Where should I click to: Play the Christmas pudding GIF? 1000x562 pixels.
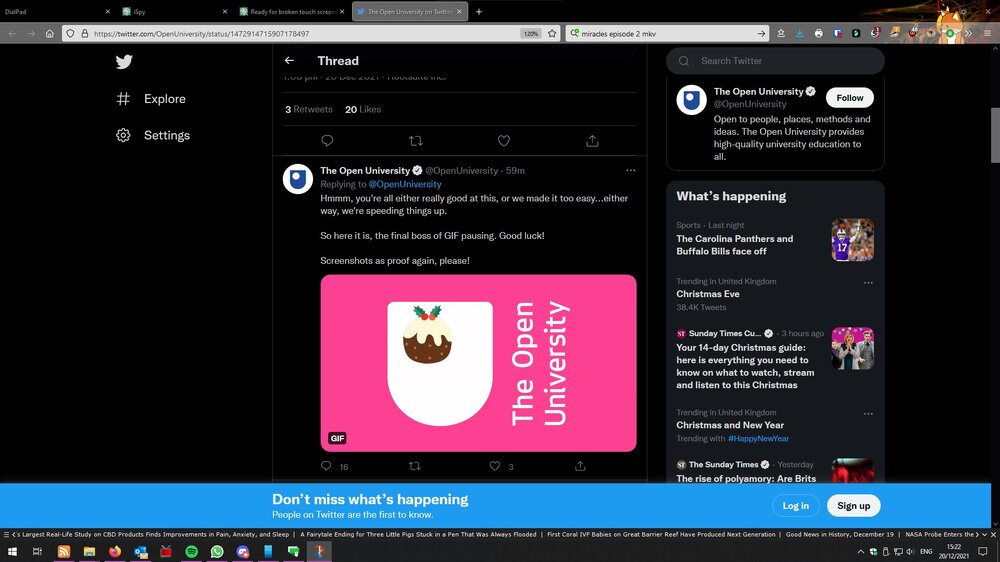pos(478,363)
